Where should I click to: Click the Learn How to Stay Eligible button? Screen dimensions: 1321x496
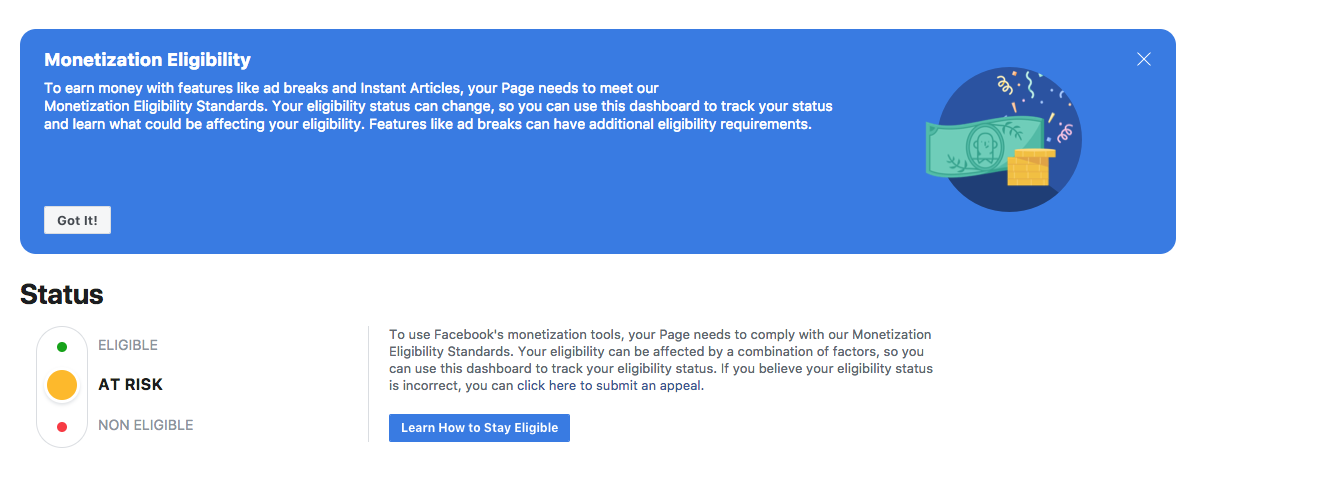tap(479, 428)
